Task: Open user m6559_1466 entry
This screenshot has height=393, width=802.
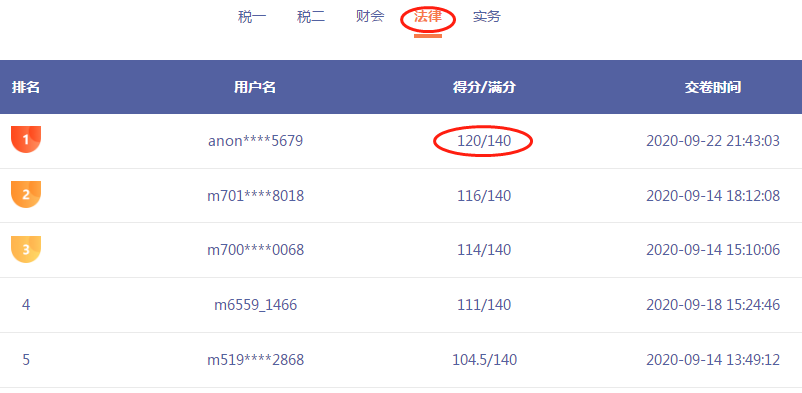Action: (x=255, y=305)
